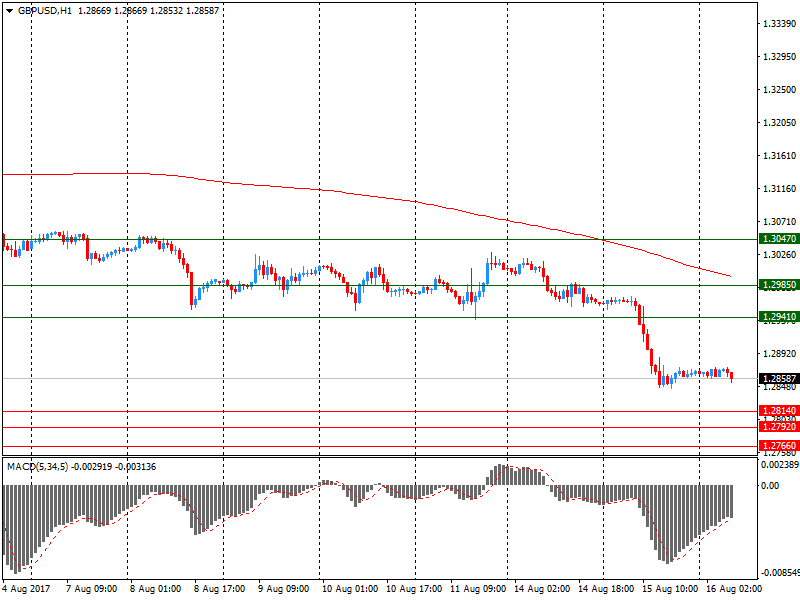Select the 10 Aug 17:00 time axis label
800x600 pixels.
tap(414, 589)
